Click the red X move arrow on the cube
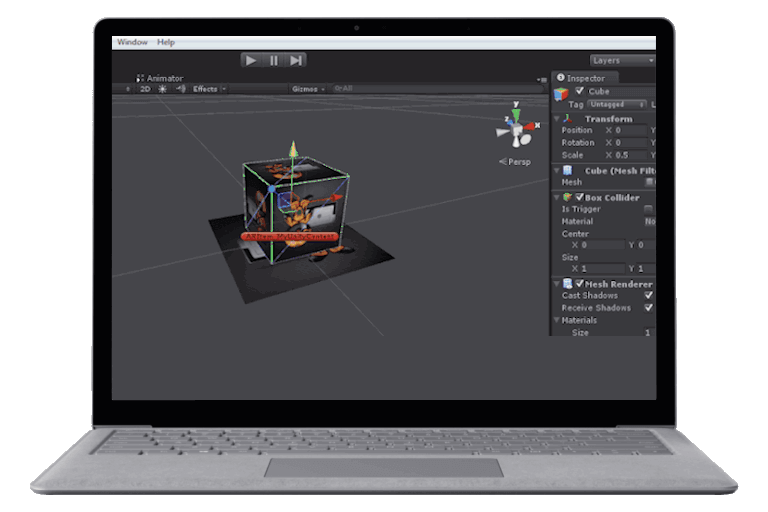Screen dimensions: 768x512 335,197
